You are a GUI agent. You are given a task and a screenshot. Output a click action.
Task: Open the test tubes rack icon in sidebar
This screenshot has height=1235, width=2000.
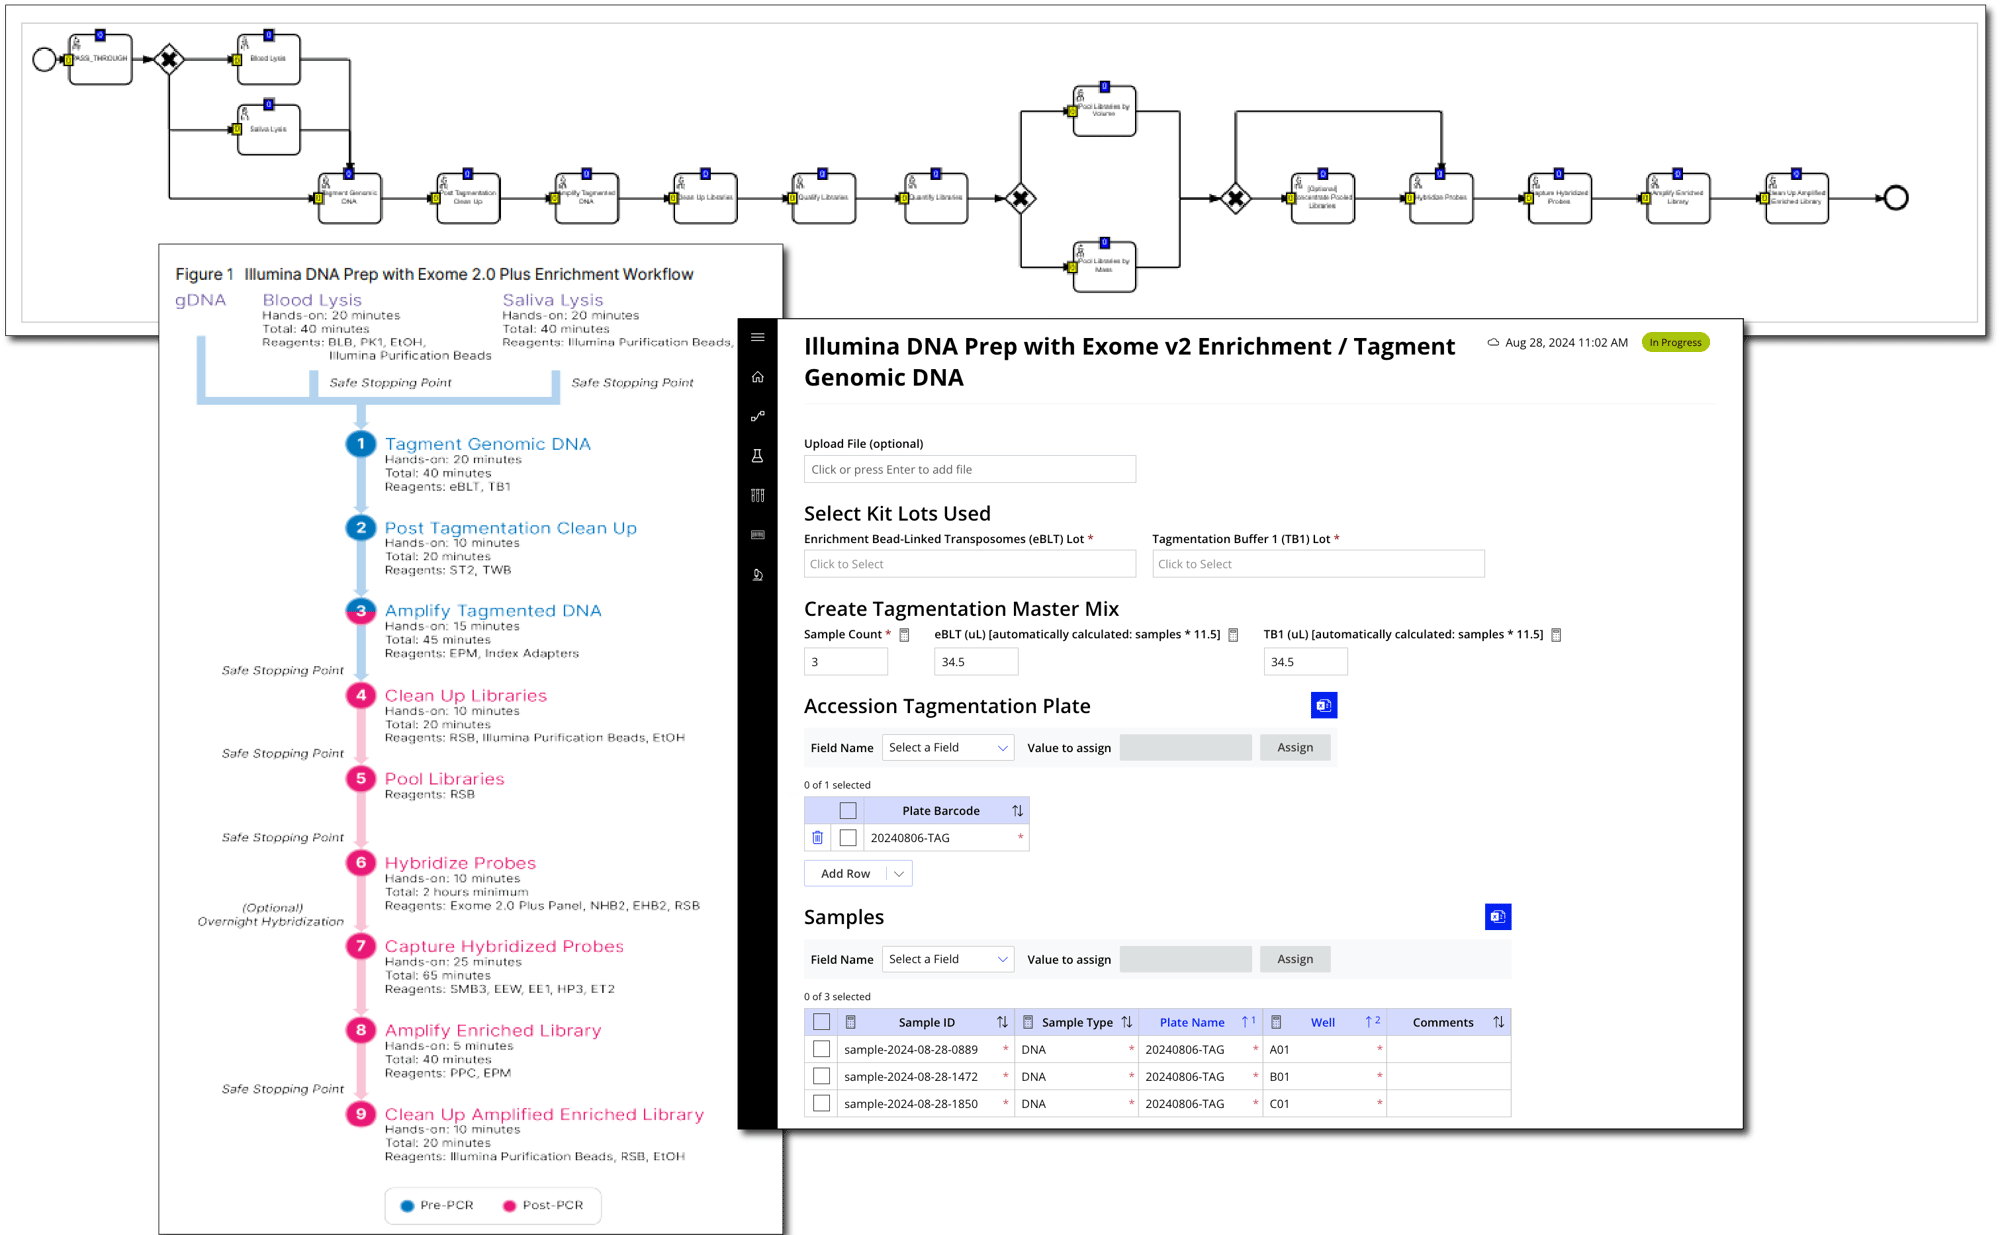coord(758,495)
